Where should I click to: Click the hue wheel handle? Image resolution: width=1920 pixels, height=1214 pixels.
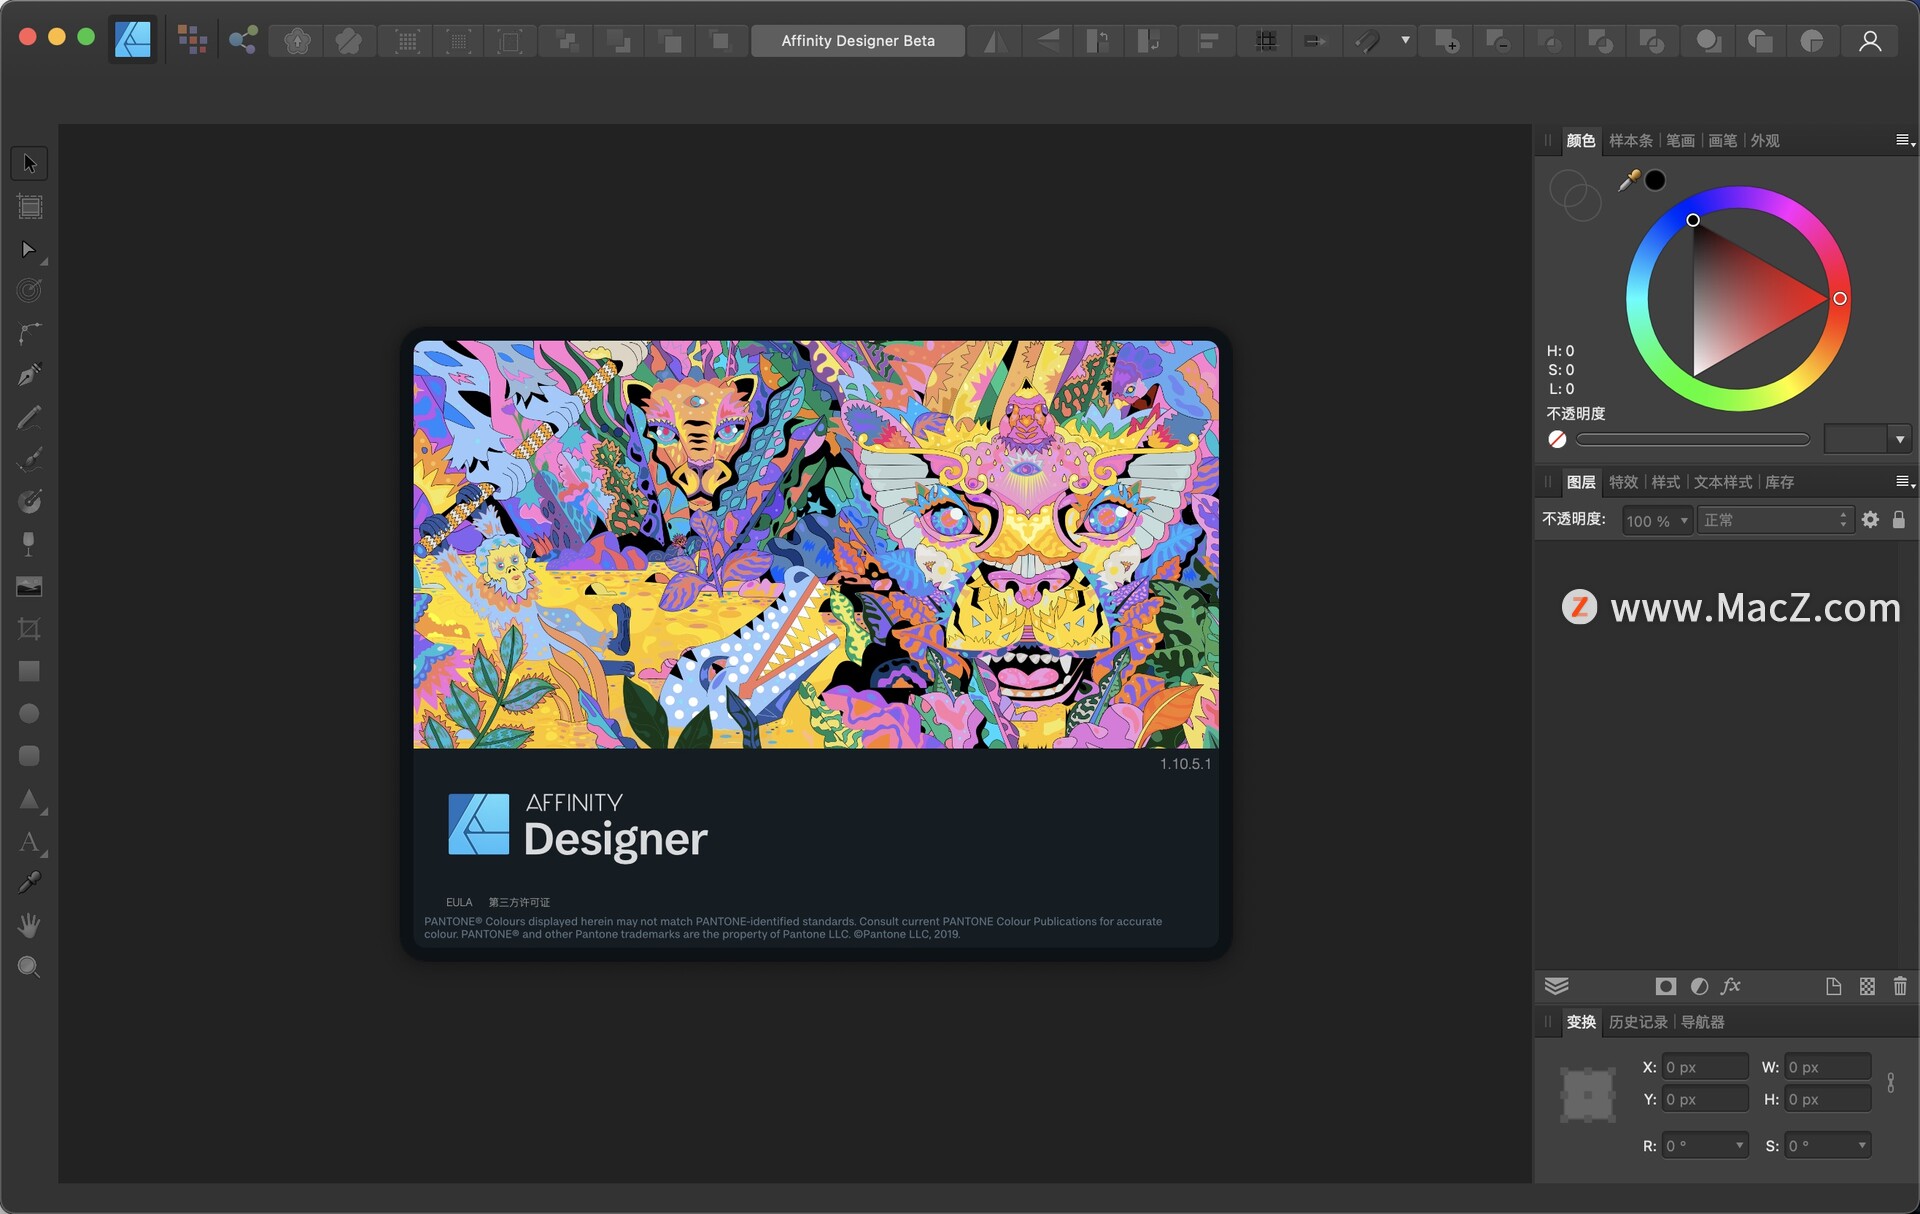pyautogui.click(x=1839, y=298)
